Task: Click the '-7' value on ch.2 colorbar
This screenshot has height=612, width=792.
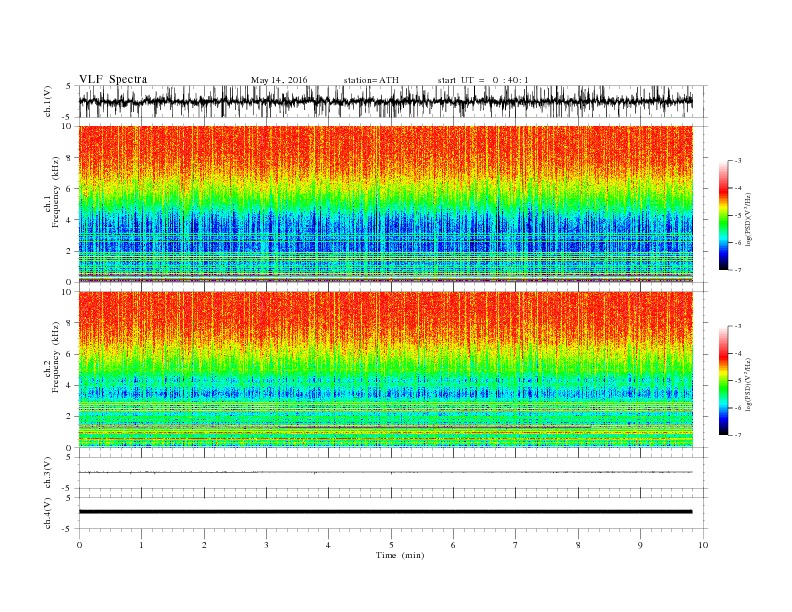Action: pyautogui.click(x=738, y=435)
